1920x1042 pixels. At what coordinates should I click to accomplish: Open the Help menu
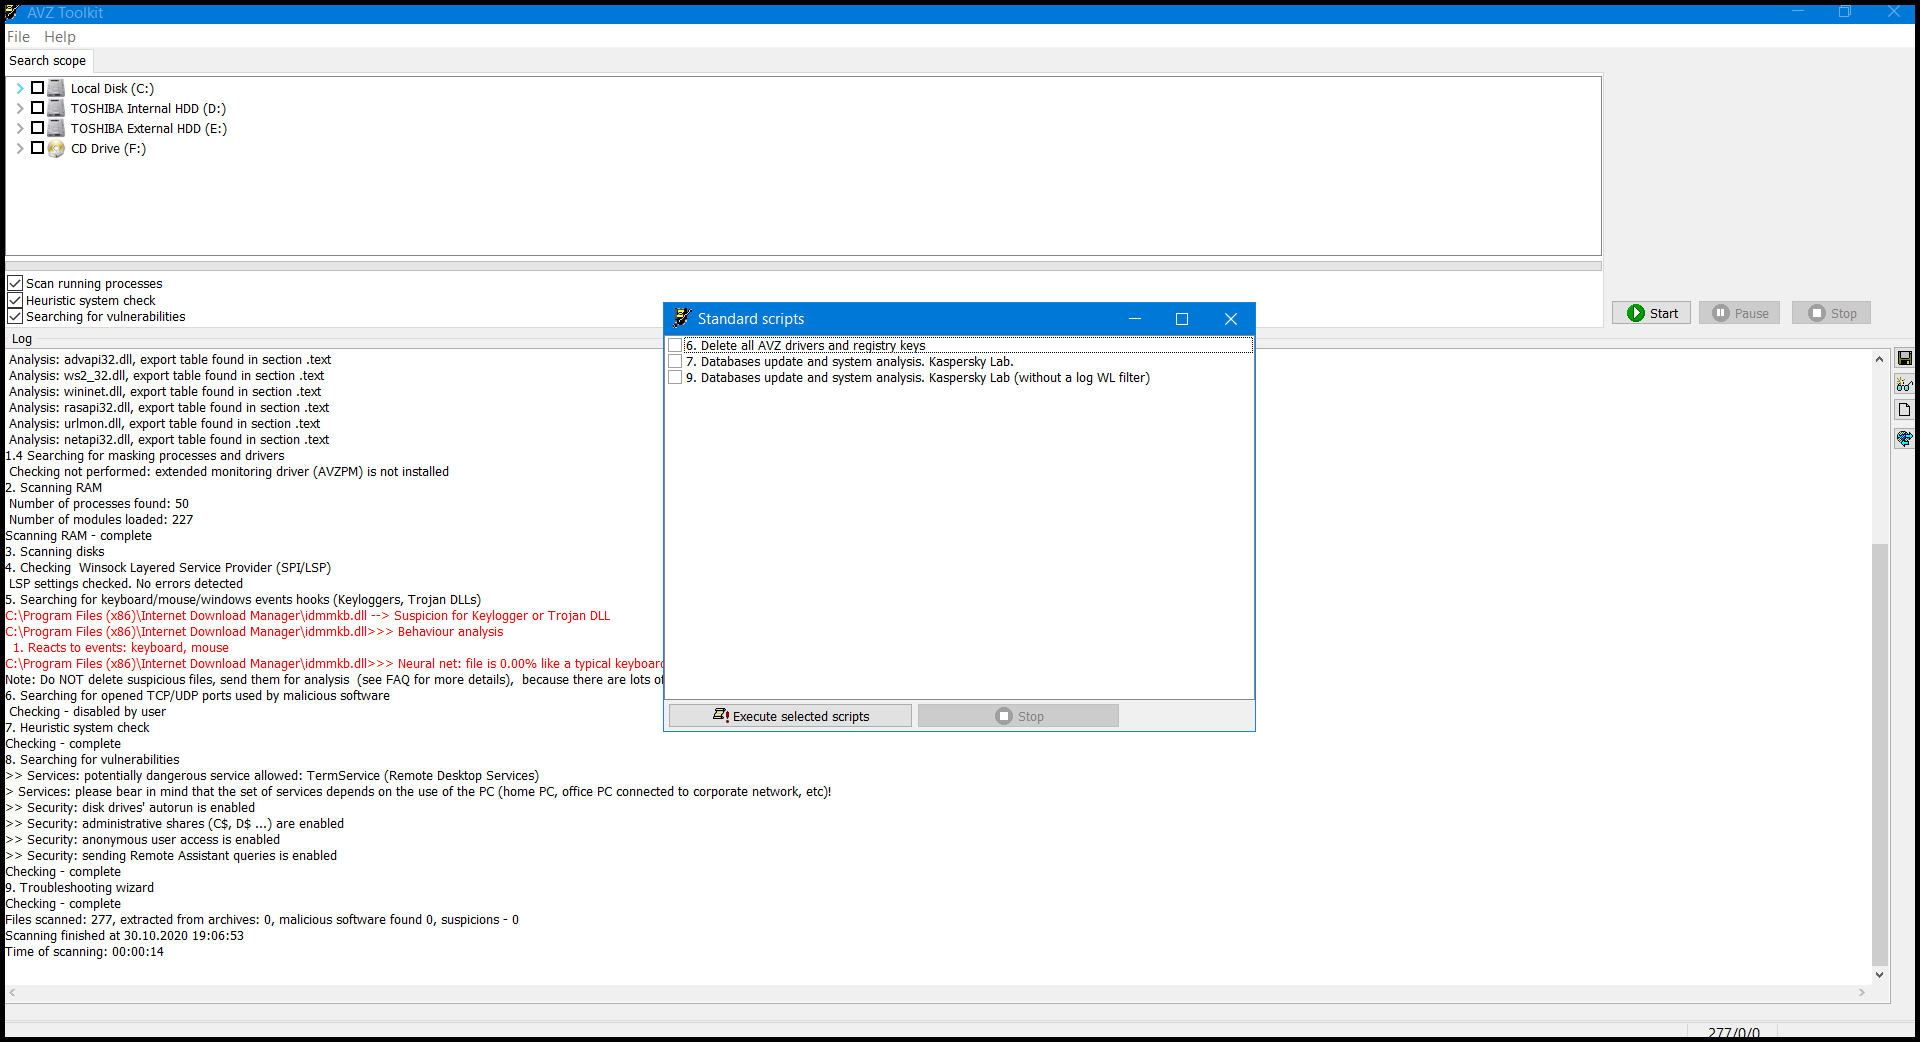pyautogui.click(x=59, y=37)
